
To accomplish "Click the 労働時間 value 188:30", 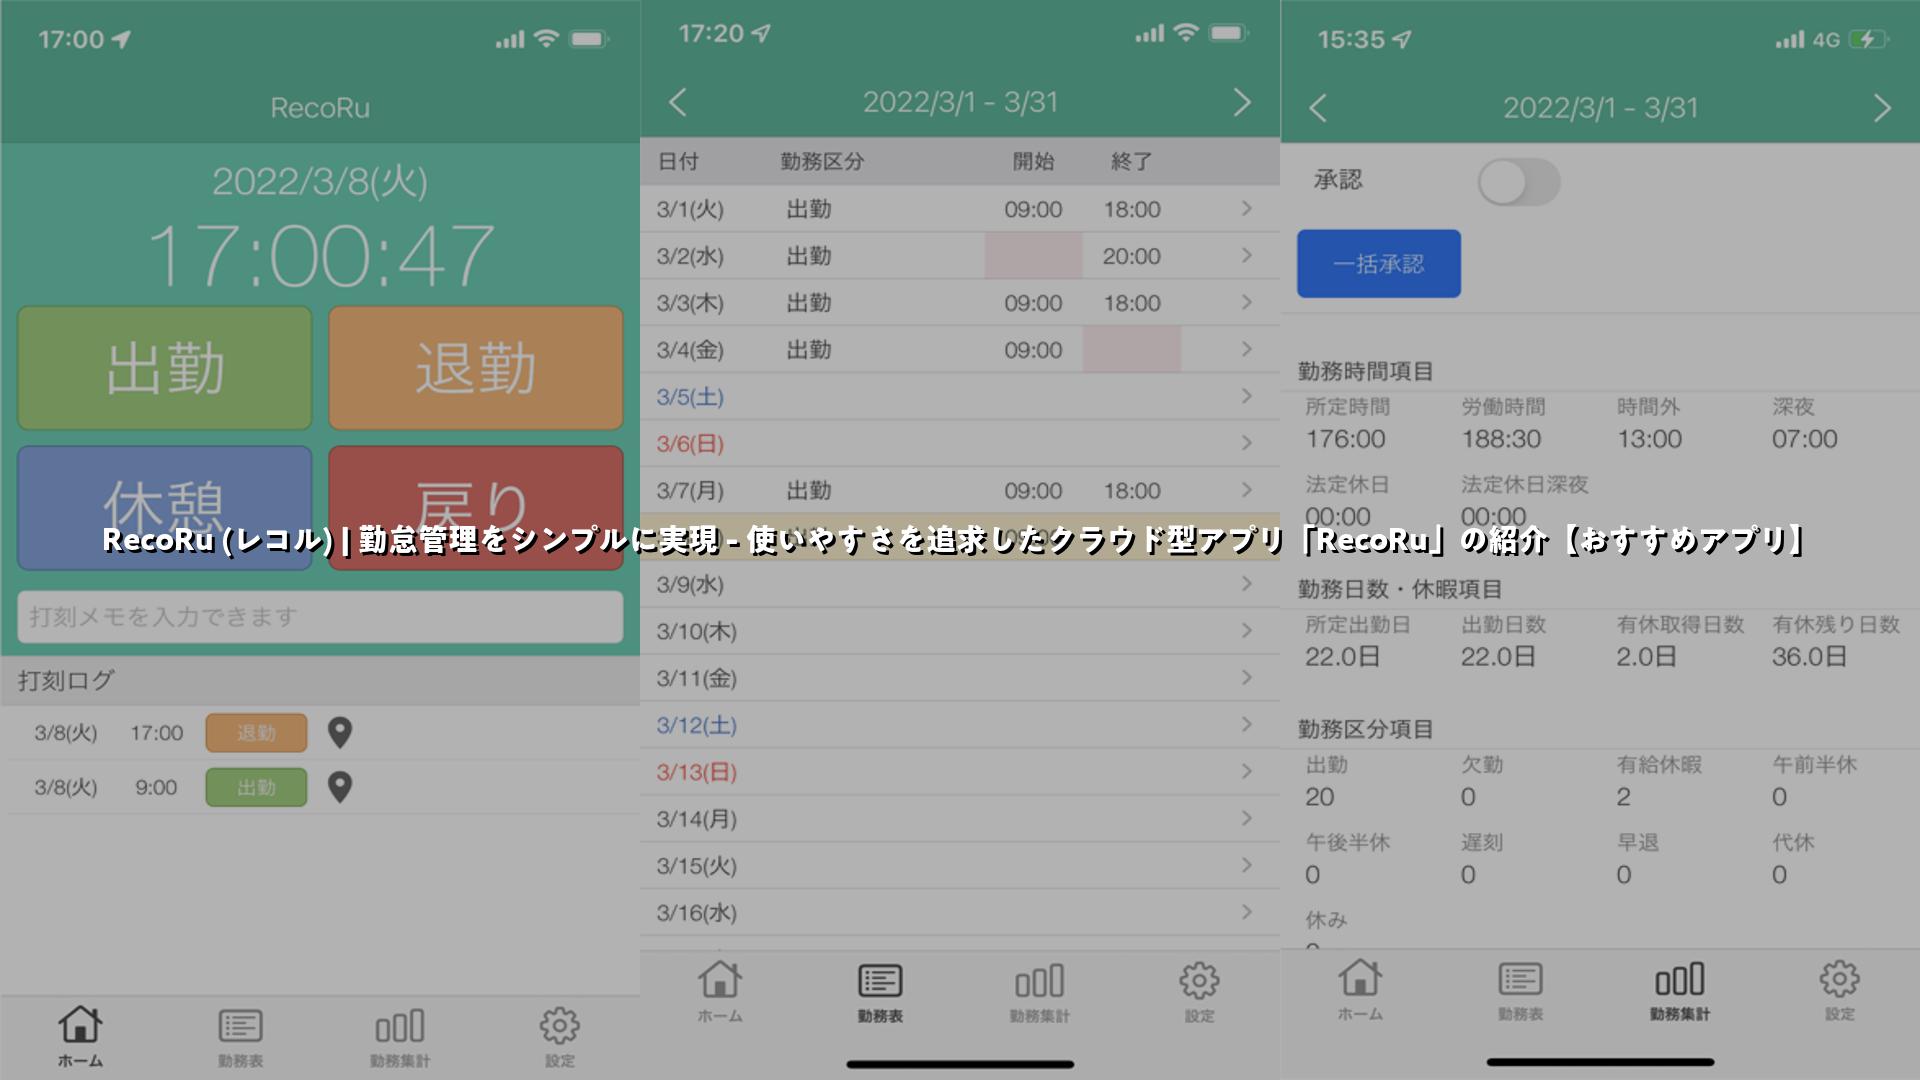I will tap(1501, 439).
